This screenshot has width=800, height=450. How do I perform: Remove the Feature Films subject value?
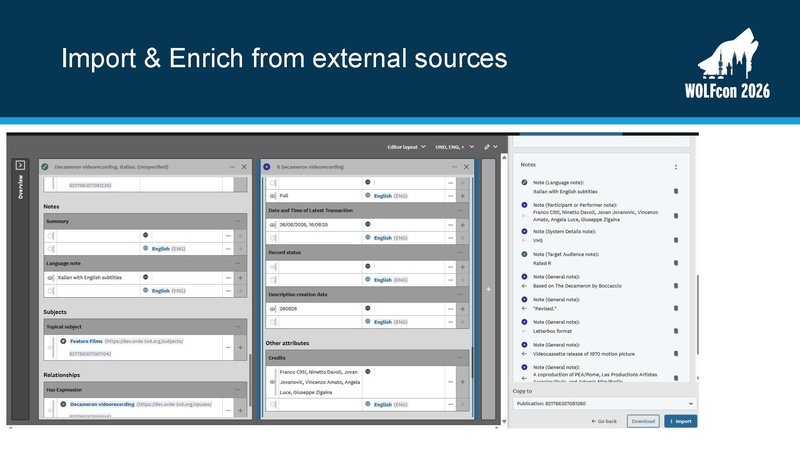(228, 347)
